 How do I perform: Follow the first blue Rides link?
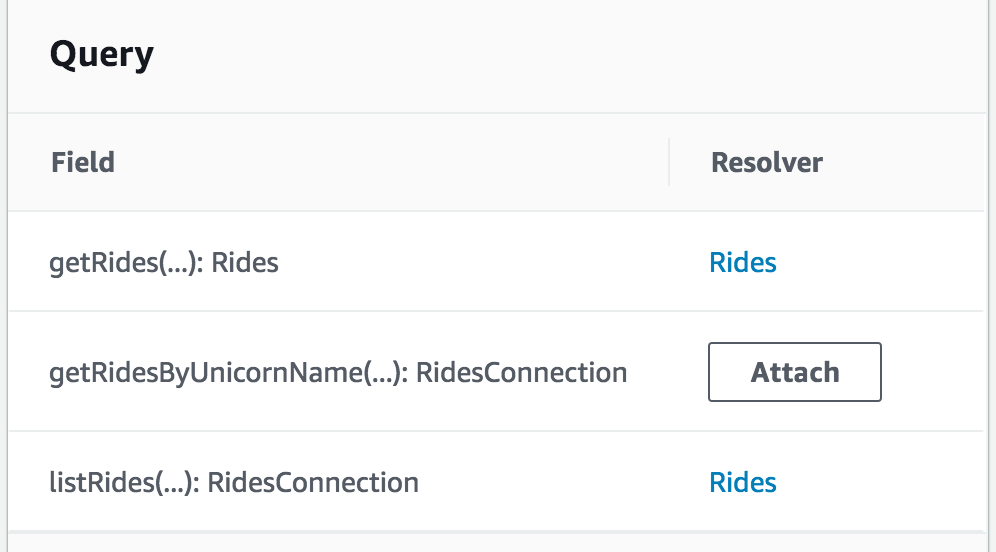coord(743,262)
